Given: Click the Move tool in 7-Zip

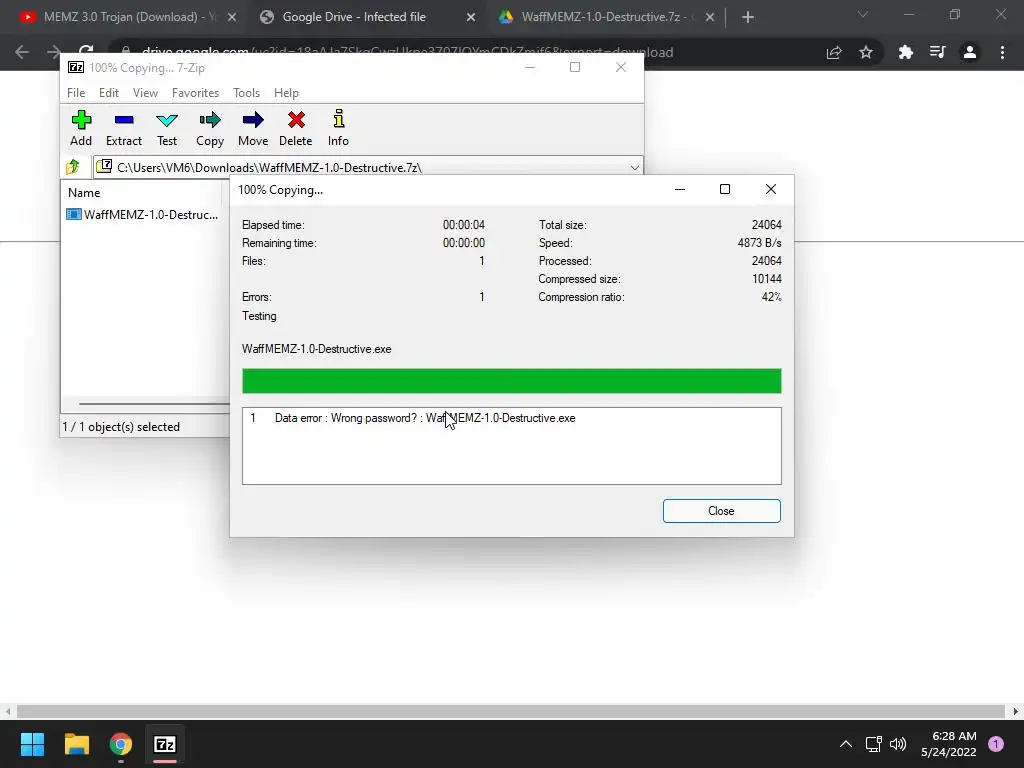Looking at the screenshot, I should tap(253, 128).
